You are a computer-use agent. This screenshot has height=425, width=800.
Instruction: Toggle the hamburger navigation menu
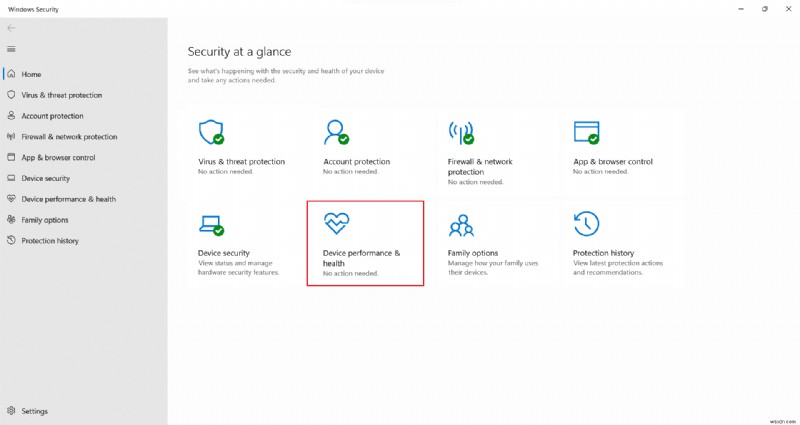click(11, 49)
